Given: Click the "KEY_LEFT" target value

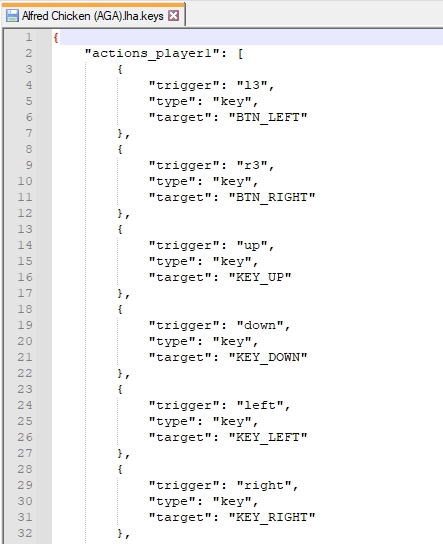Looking at the screenshot, I should [268, 437].
